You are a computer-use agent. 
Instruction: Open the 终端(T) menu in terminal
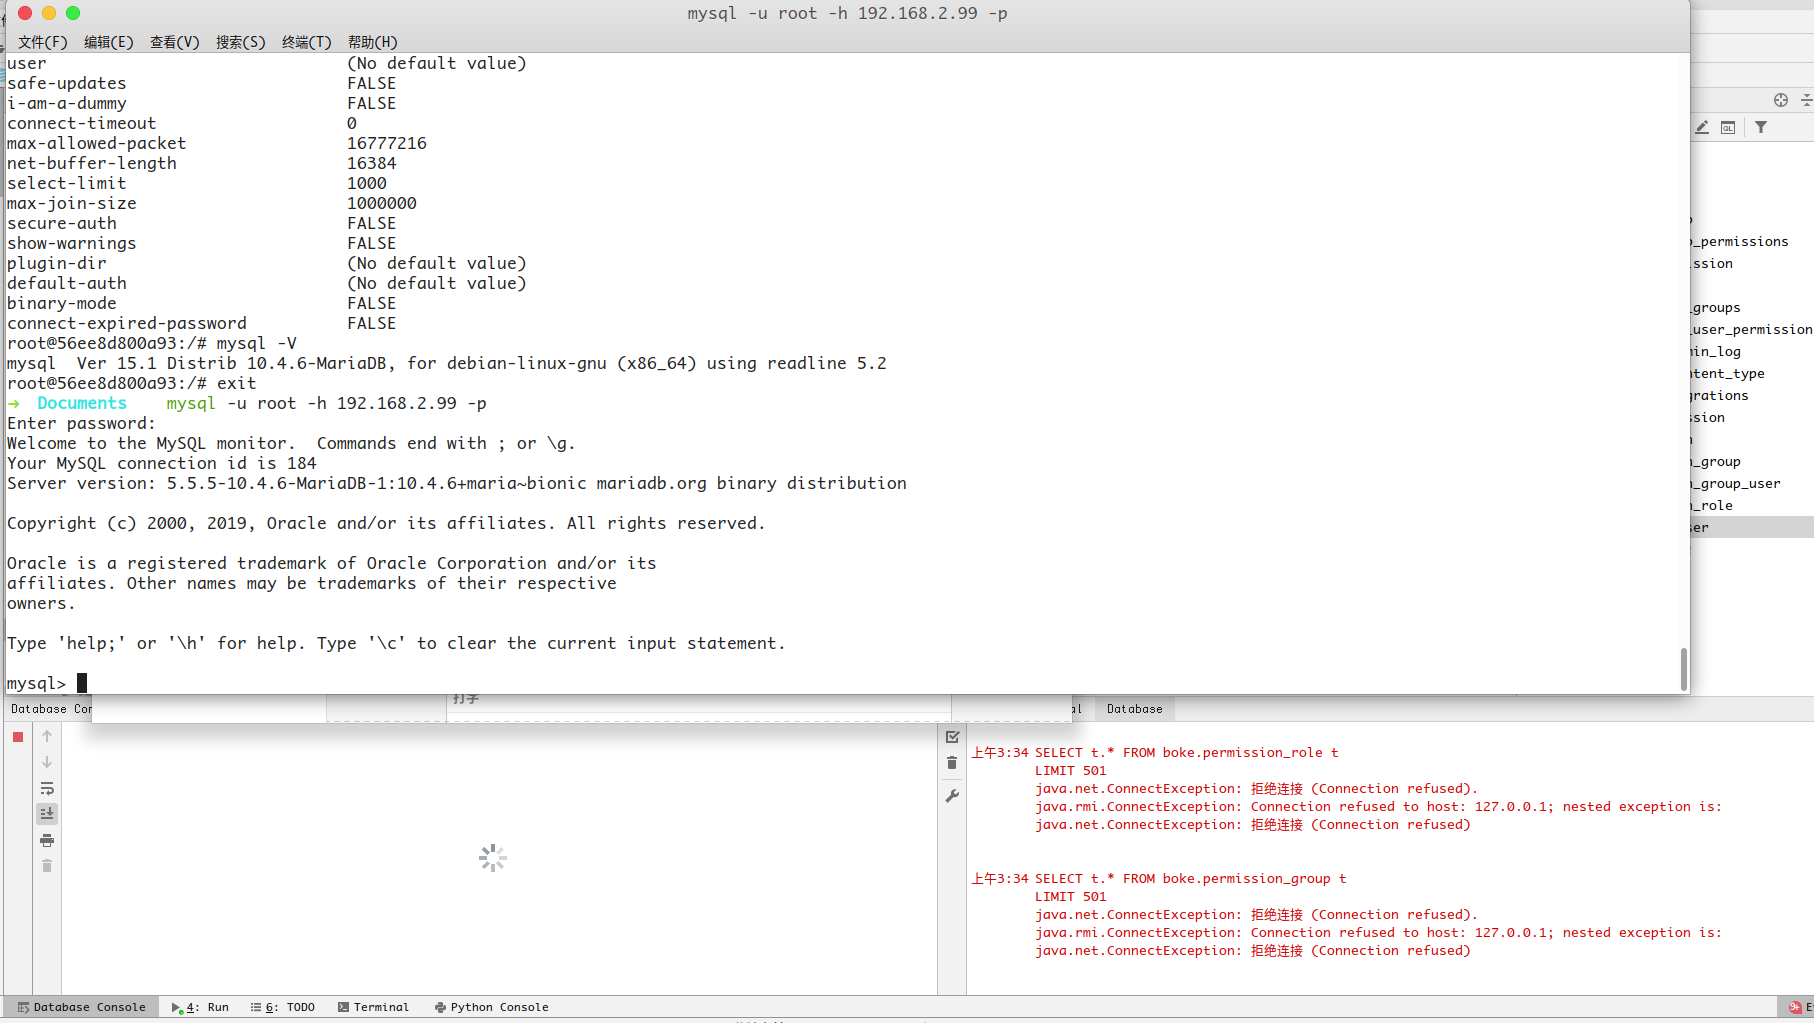click(307, 42)
